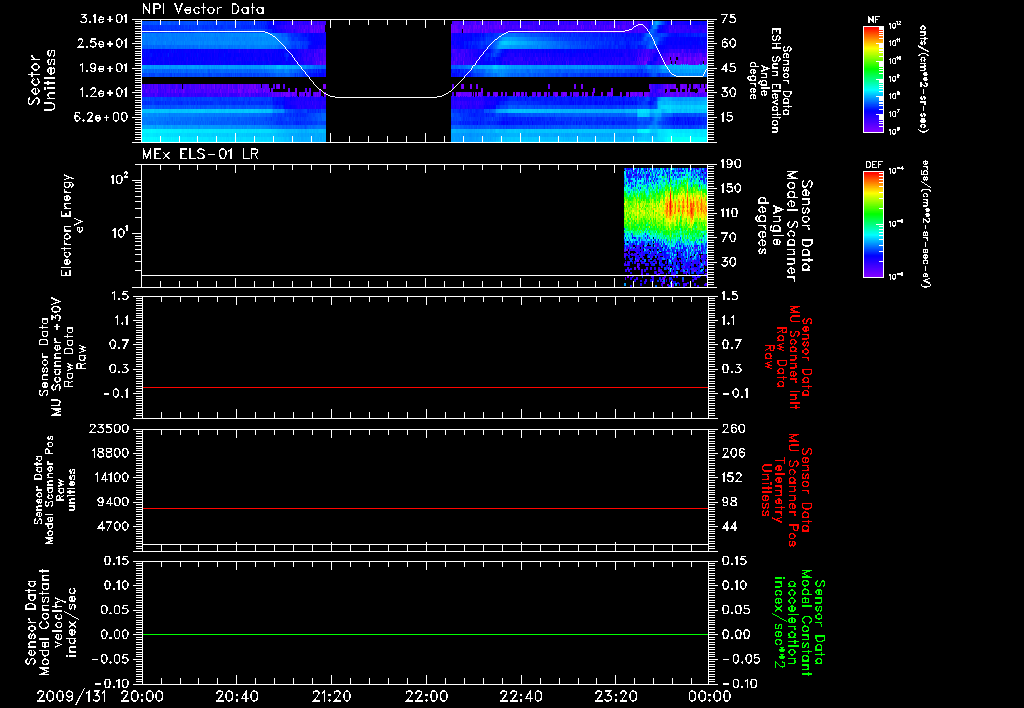This screenshot has width=1024, height=708.
Task: Click the 152 telemetry tick label
Action: coord(732,477)
